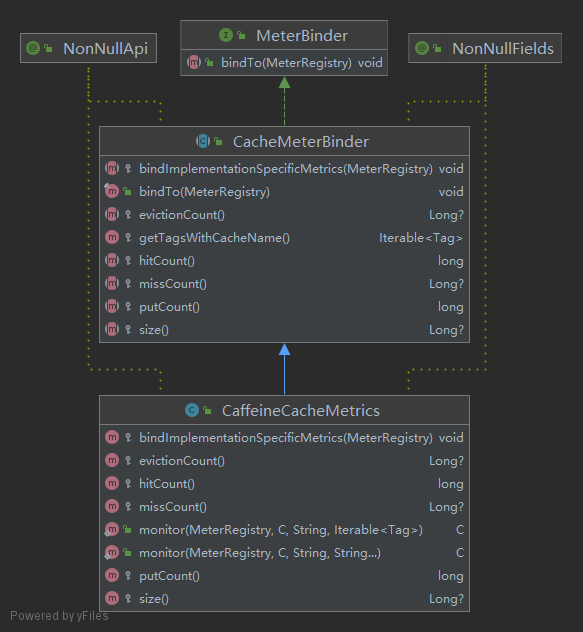583x632 pixels.
Task: Click static method icon of monitor String...
Action: (112, 552)
